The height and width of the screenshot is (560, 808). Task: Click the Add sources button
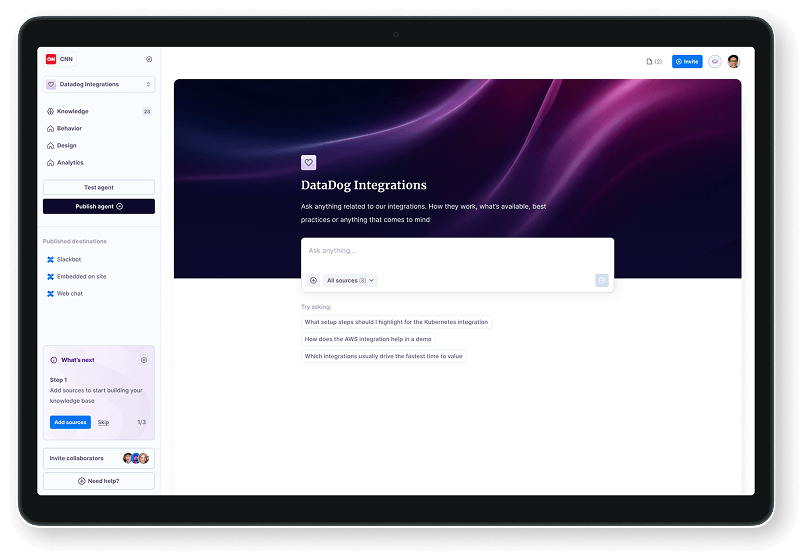[71, 422]
